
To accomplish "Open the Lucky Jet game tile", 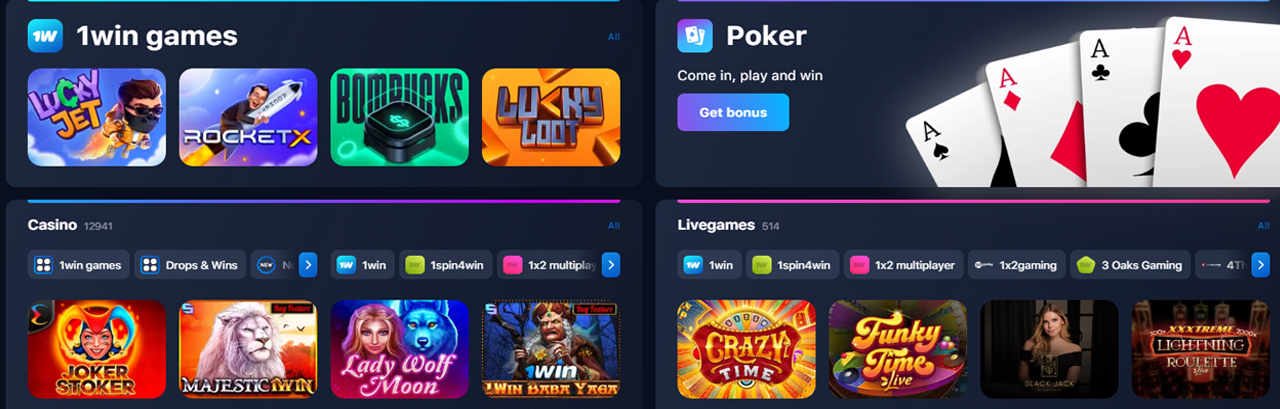I will tap(97, 117).
